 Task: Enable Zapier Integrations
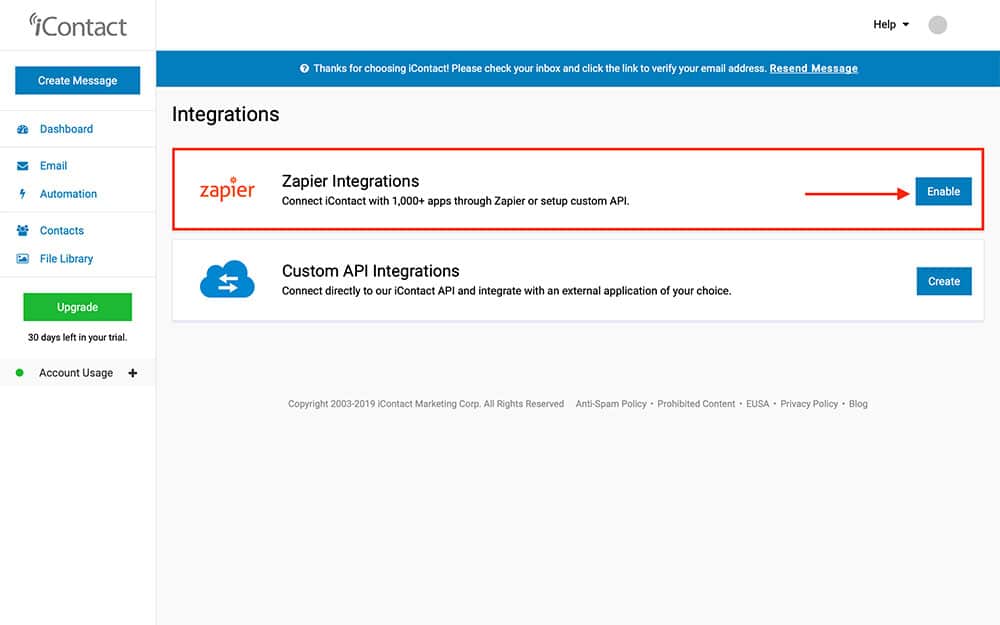click(x=943, y=191)
